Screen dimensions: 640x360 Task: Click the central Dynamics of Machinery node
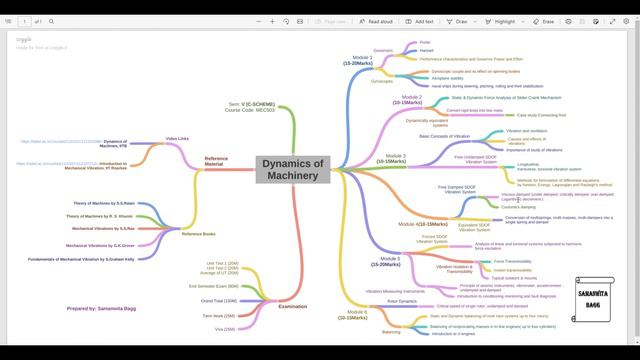click(x=293, y=169)
